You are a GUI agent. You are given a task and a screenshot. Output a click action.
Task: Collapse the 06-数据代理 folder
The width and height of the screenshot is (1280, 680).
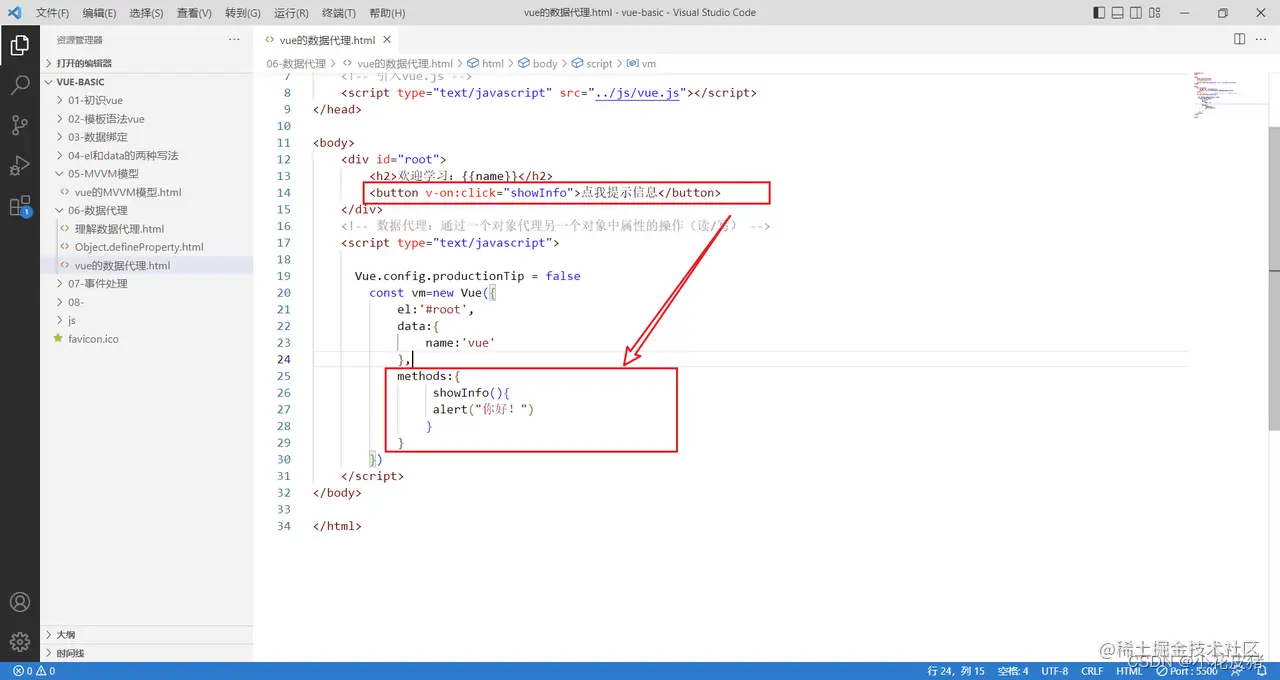pyautogui.click(x=147, y=210)
